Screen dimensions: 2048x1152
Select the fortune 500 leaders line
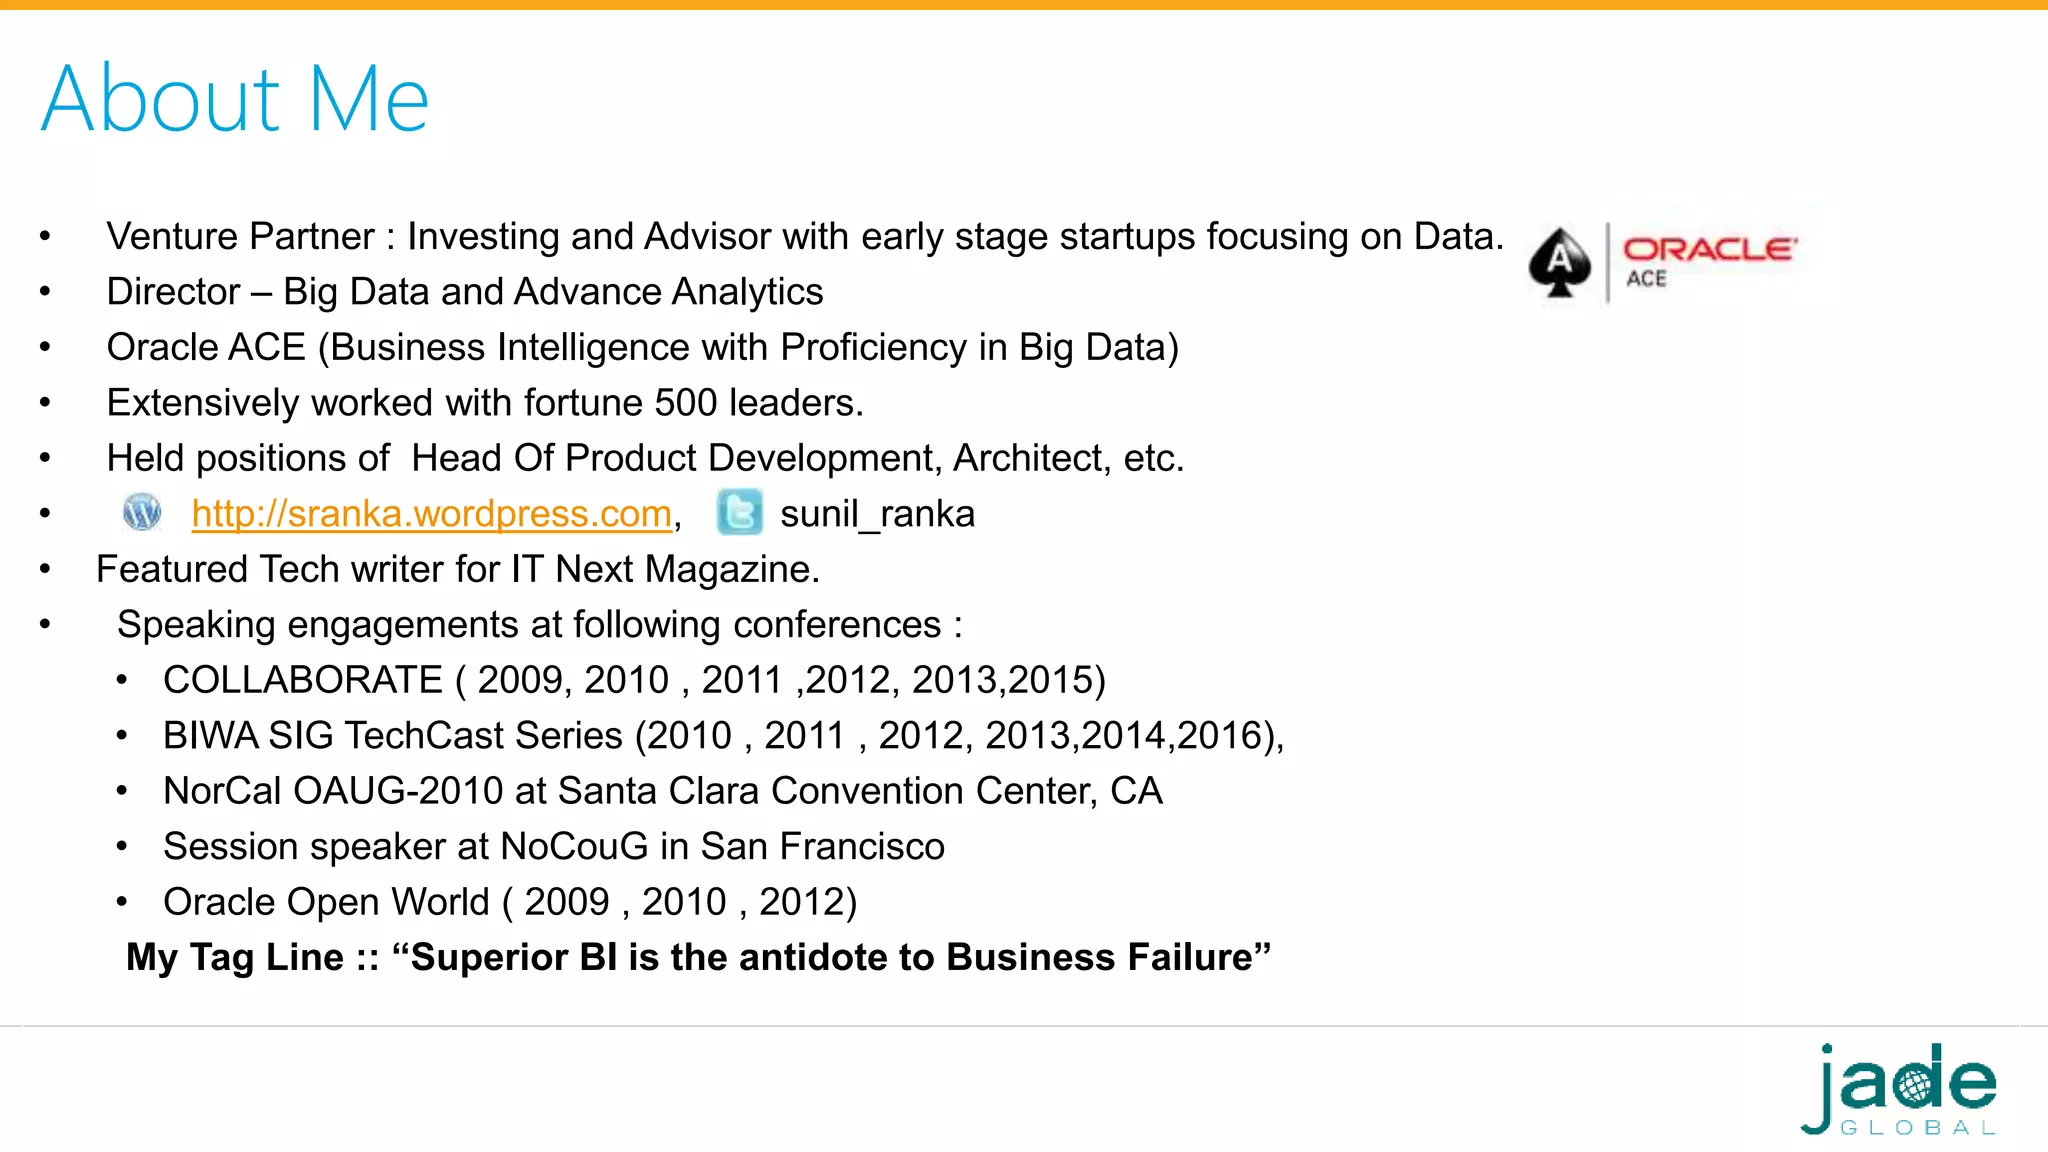(485, 403)
